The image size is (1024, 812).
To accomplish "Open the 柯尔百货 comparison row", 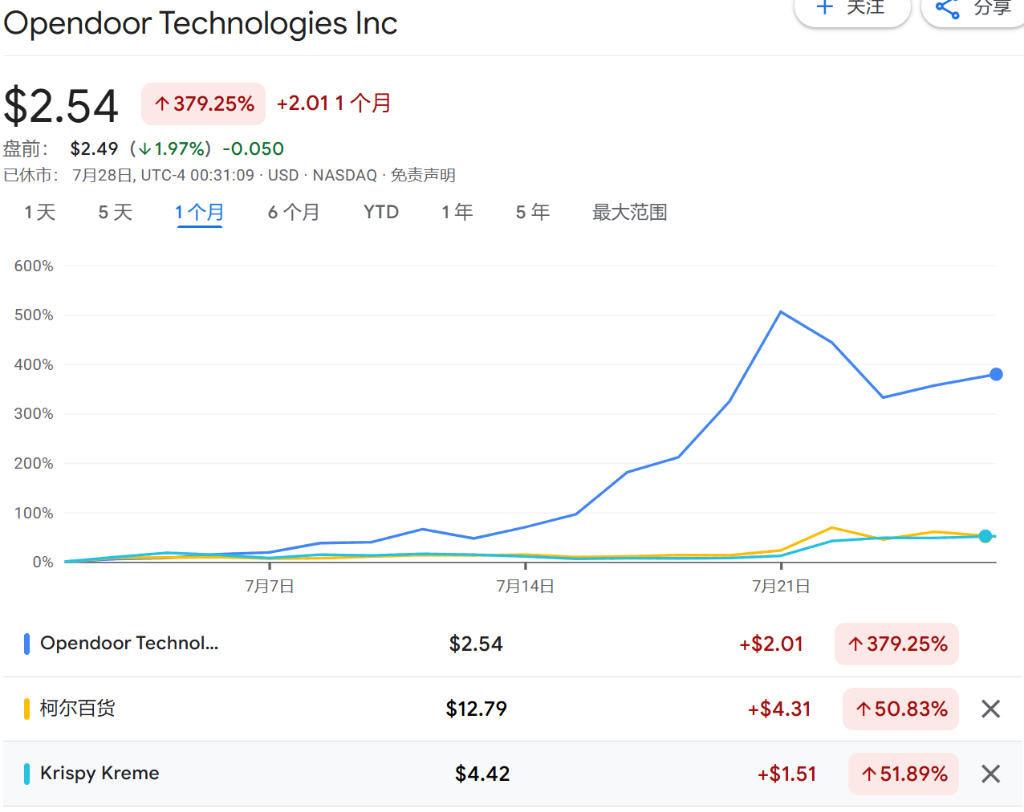I will click(77, 709).
